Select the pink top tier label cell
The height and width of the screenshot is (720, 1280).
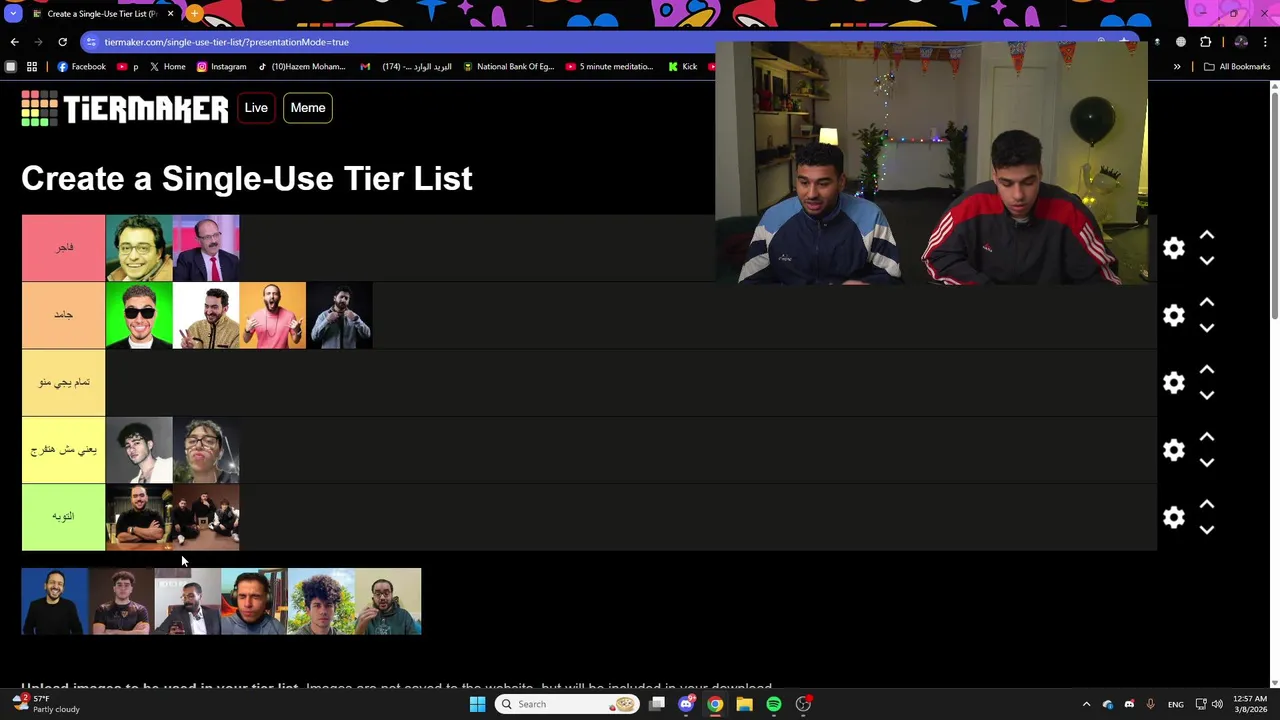(63, 248)
